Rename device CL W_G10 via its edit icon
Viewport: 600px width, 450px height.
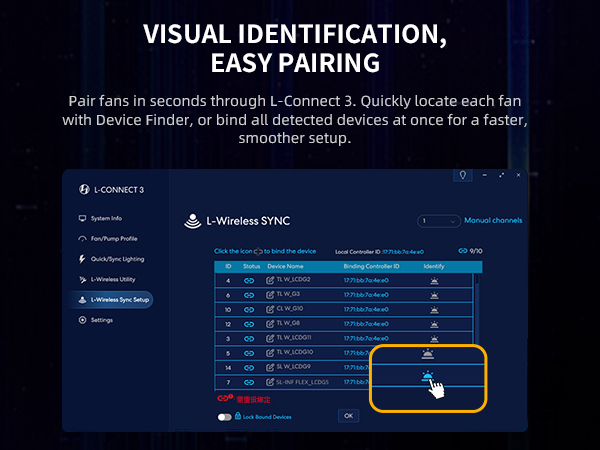point(270,309)
